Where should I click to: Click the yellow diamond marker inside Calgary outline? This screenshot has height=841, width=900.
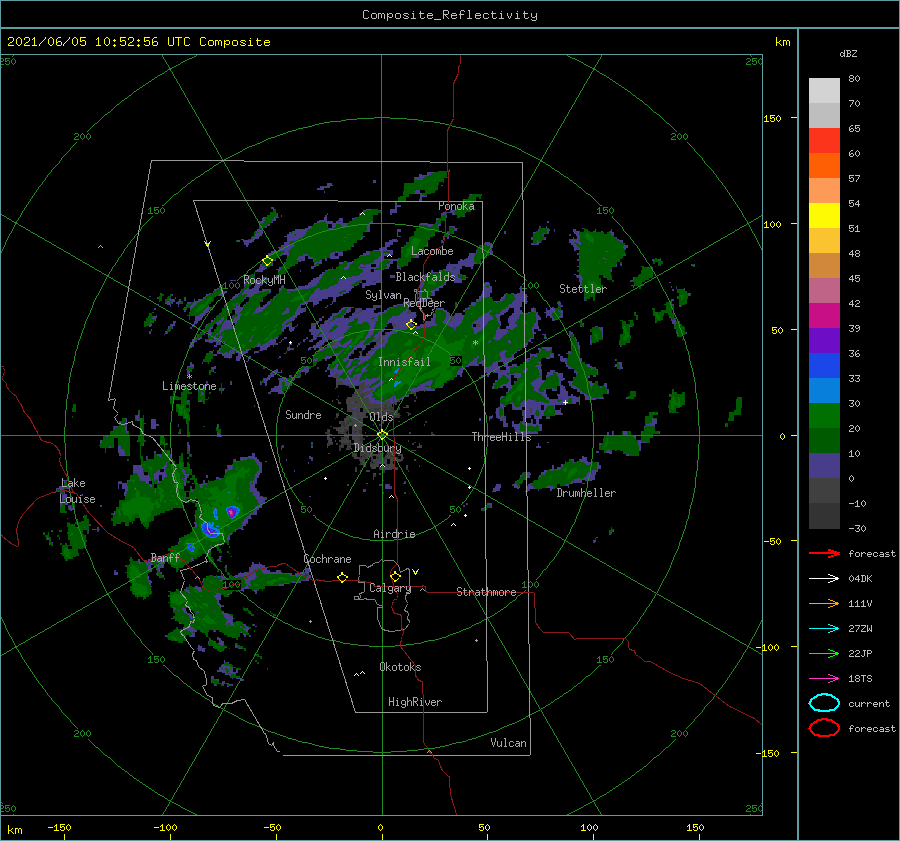click(395, 576)
